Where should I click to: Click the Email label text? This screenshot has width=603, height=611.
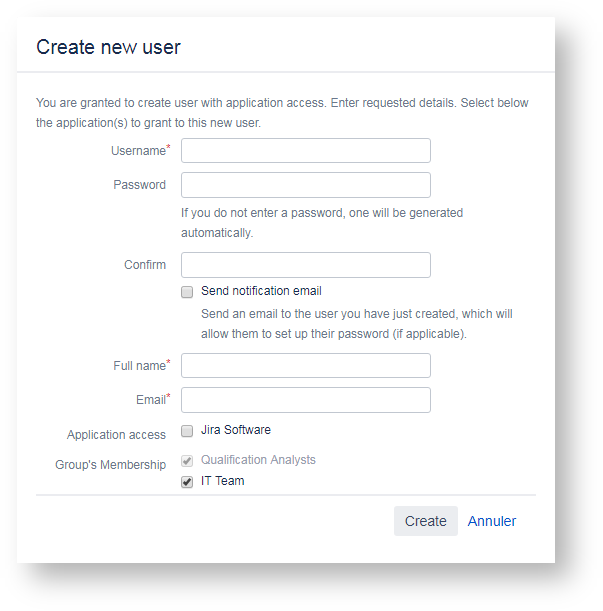[150, 400]
